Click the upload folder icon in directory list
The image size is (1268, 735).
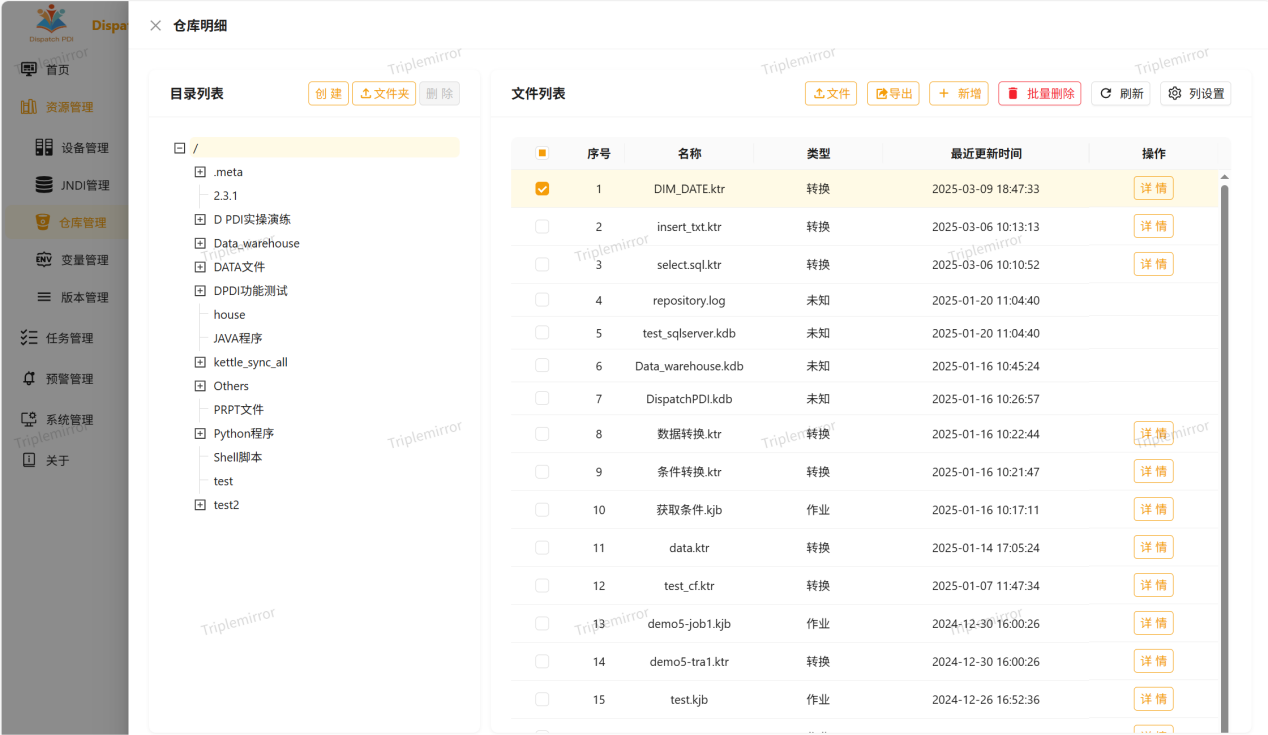click(366, 94)
